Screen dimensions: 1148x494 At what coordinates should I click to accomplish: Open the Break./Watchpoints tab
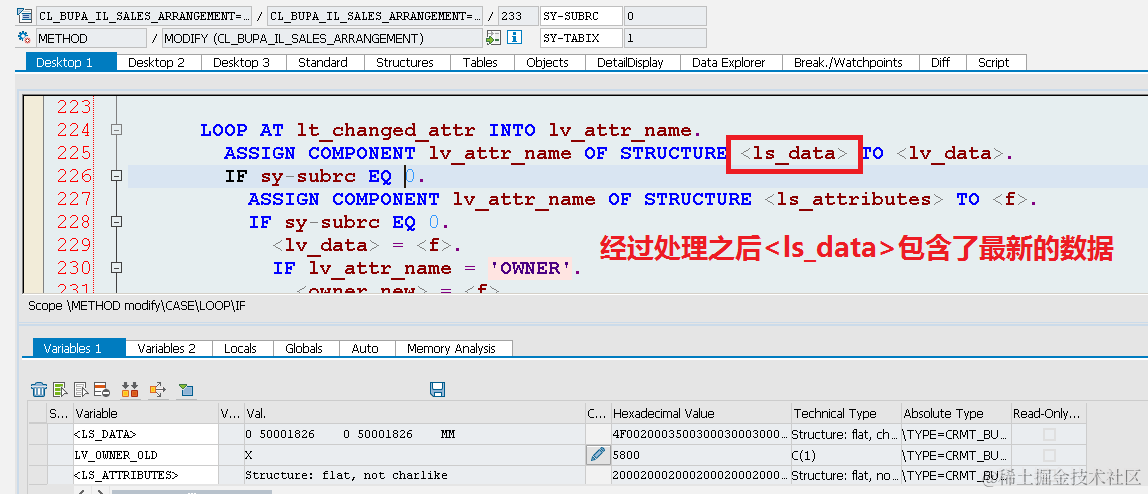coord(849,62)
